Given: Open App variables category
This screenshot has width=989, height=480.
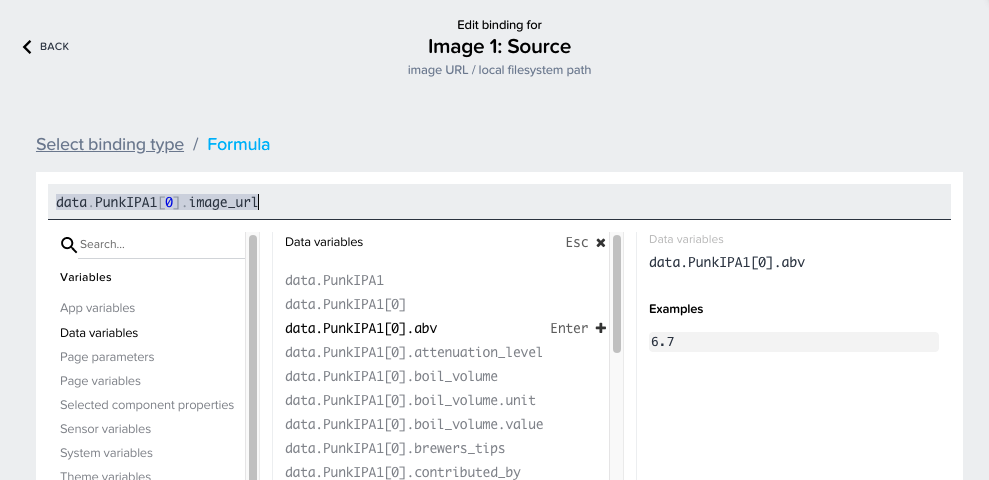Looking at the screenshot, I should click(97, 308).
